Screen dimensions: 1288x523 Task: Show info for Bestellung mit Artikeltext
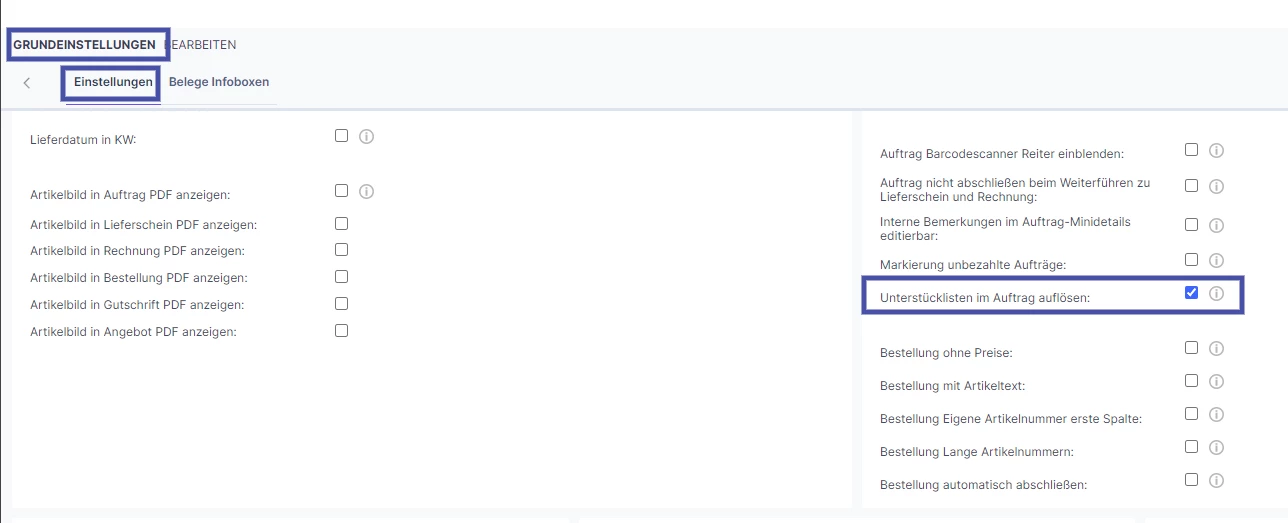(1217, 381)
